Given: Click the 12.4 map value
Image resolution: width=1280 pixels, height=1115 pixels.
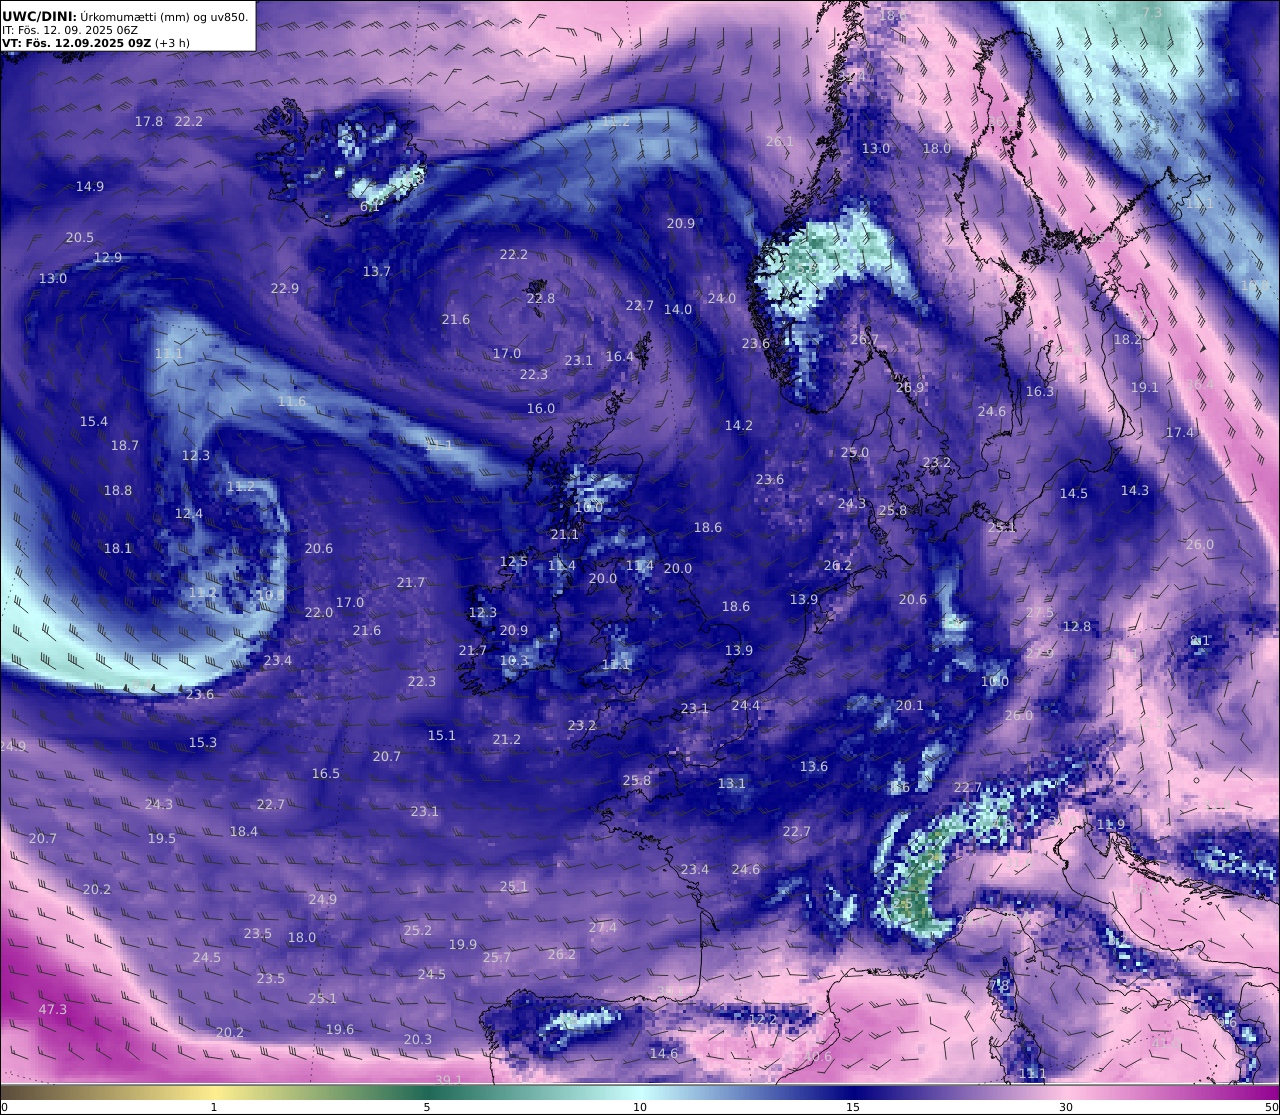Looking at the screenshot, I should (189, 514).
